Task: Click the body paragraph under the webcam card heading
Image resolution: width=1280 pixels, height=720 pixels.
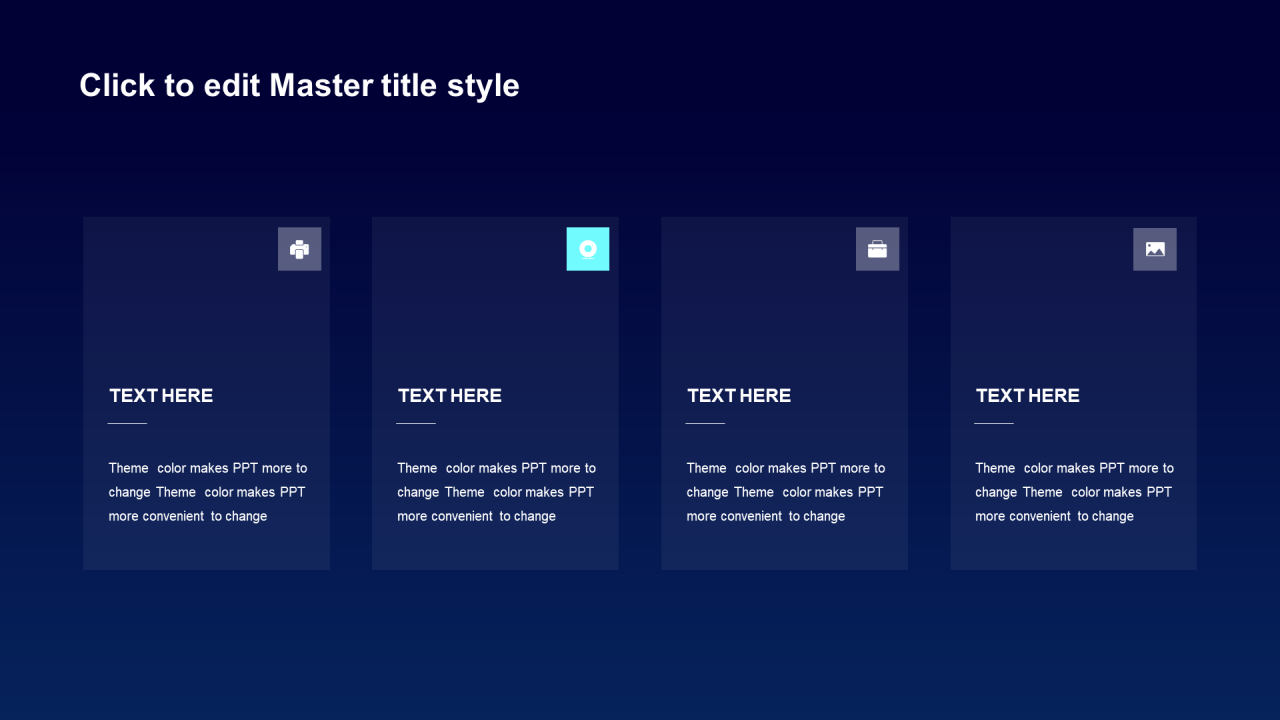Action: (x=496, y=492)
